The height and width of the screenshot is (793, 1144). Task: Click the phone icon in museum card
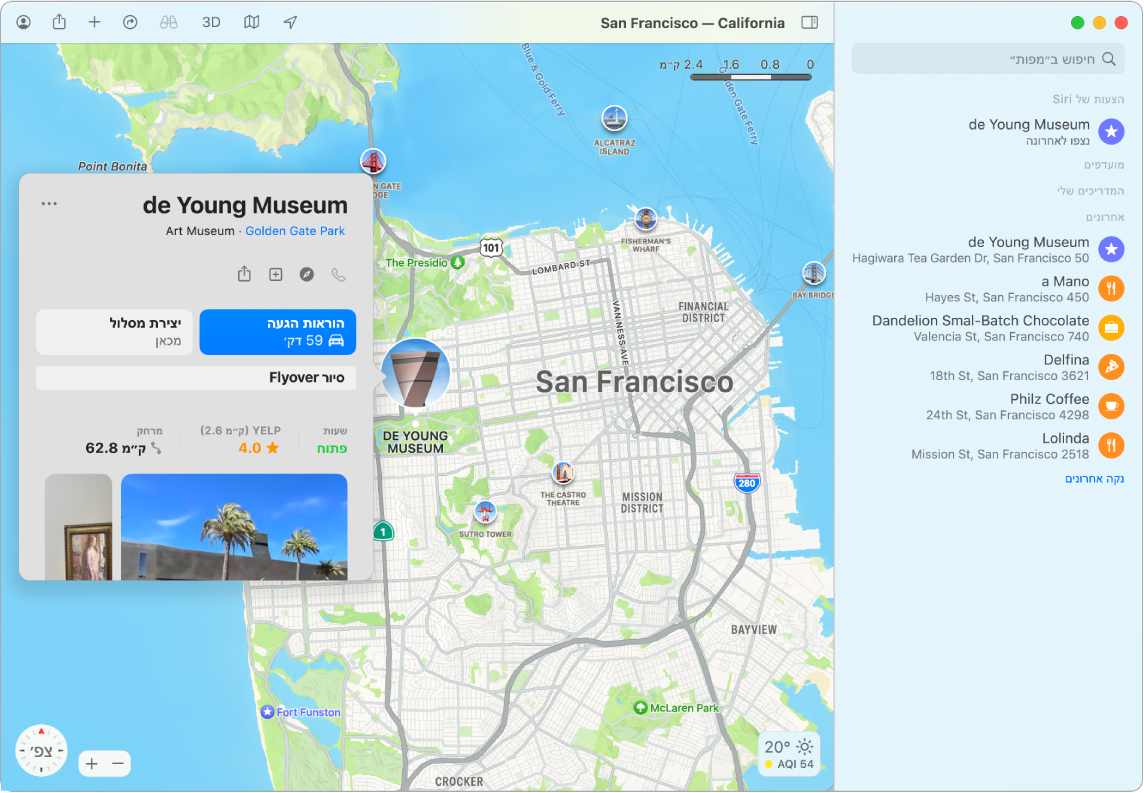coord(338,274)
